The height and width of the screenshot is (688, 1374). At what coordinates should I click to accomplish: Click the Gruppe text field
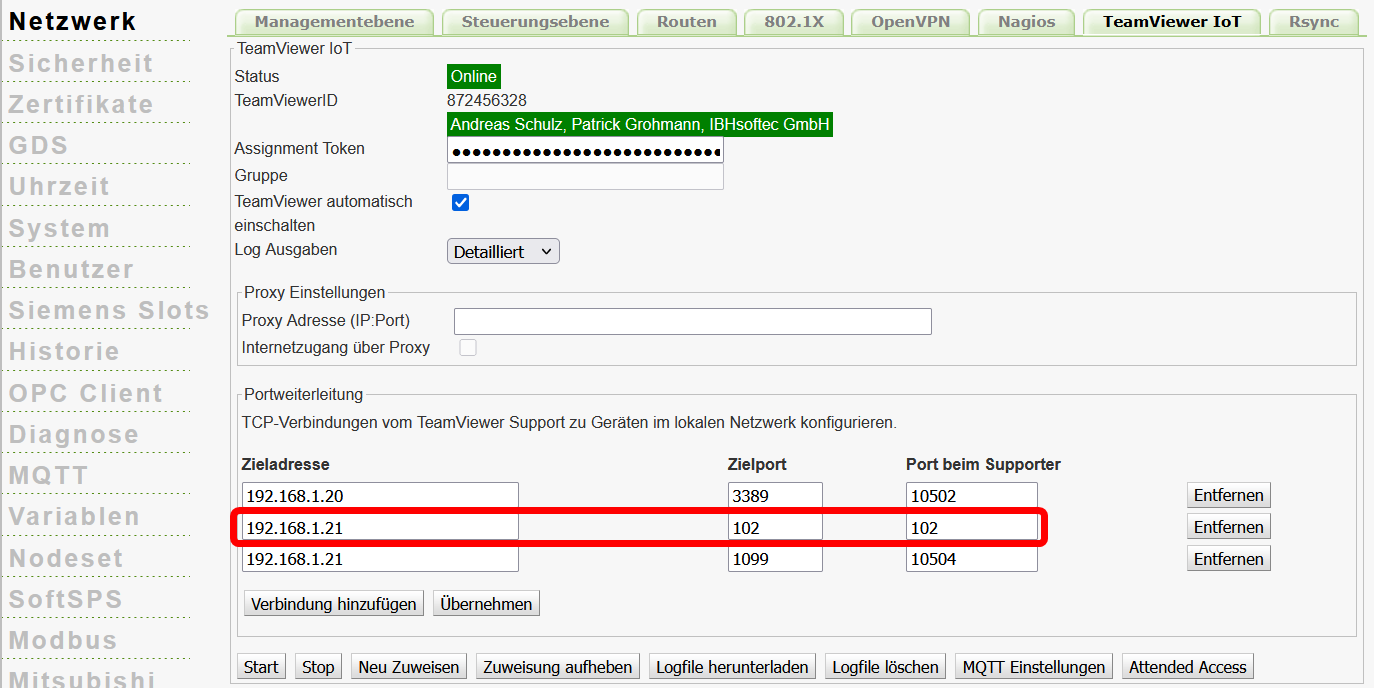point(585,176)
